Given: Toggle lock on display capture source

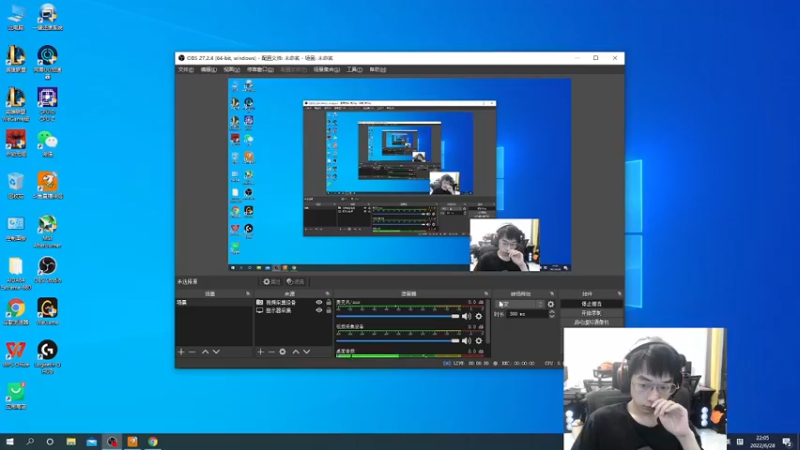Looking at the screenshot, I should [x=329, y=310].
